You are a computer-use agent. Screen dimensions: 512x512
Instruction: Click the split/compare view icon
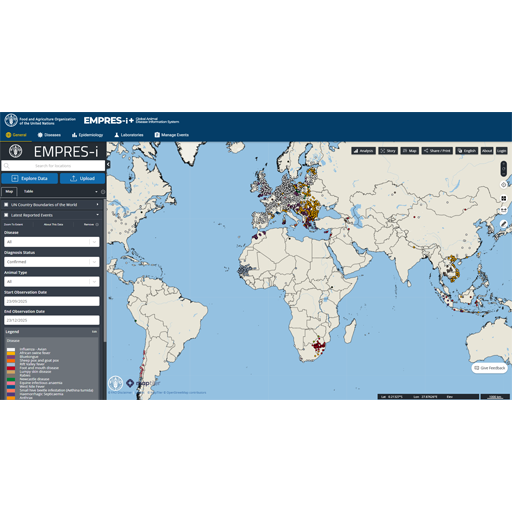pos(504,210)
